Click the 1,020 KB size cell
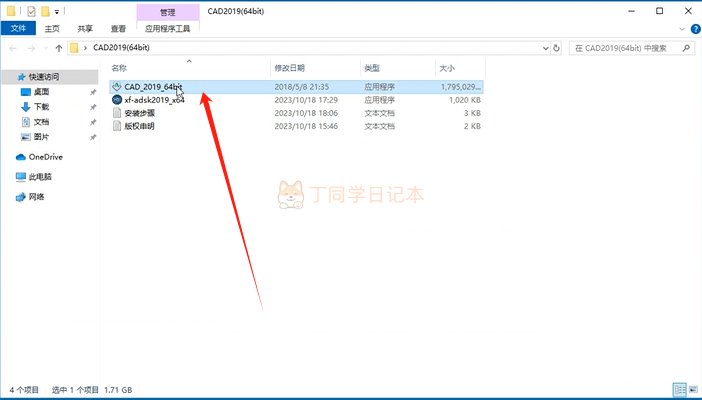Screen dimensions: 702x400 click(x=465, y=100)
